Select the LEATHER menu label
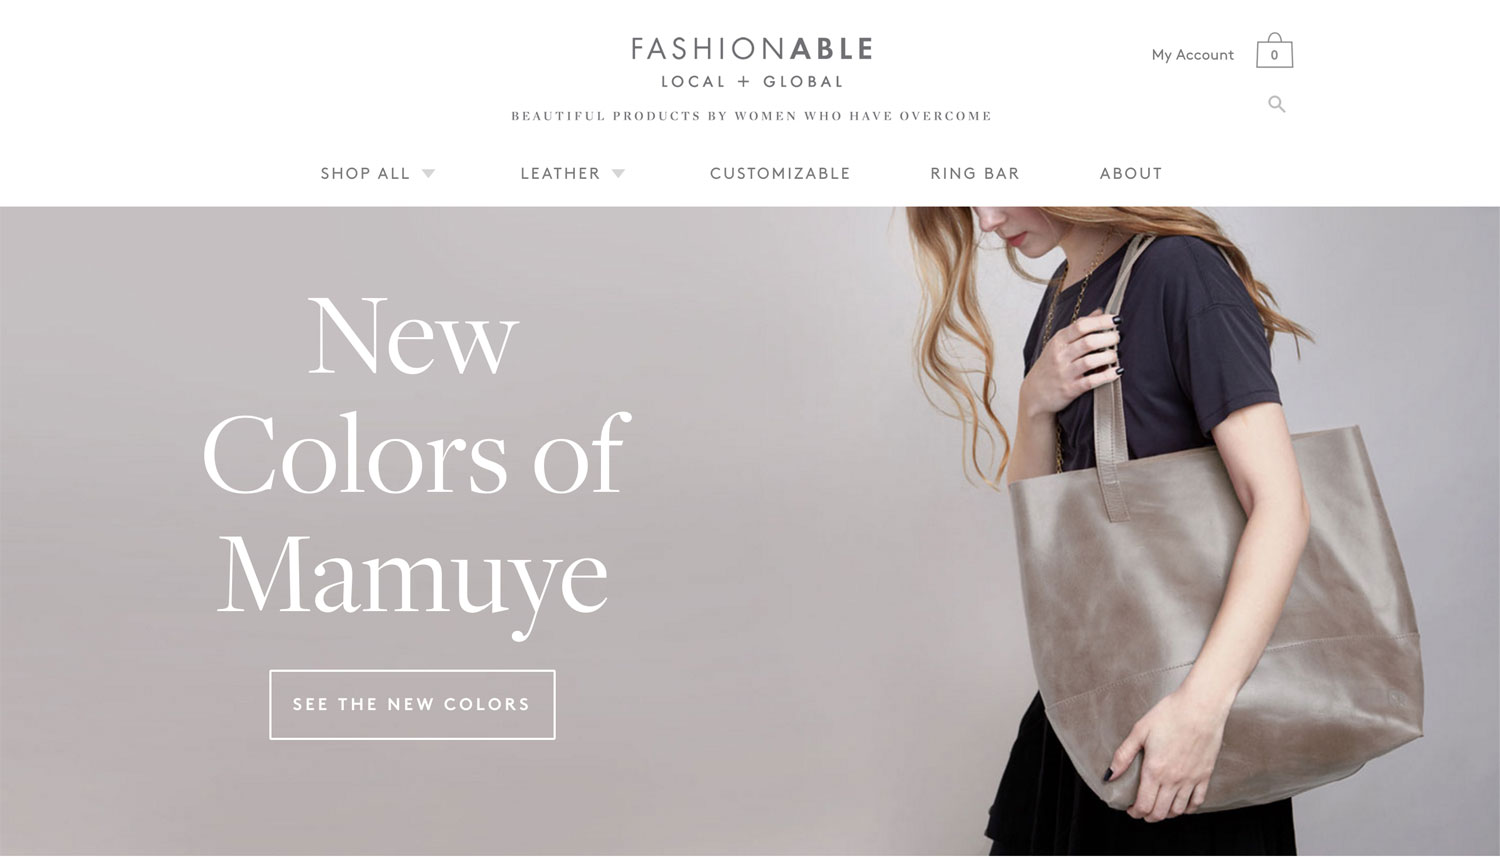The height and width of the screenshot is (857, 1500). (x=560, y=174)
